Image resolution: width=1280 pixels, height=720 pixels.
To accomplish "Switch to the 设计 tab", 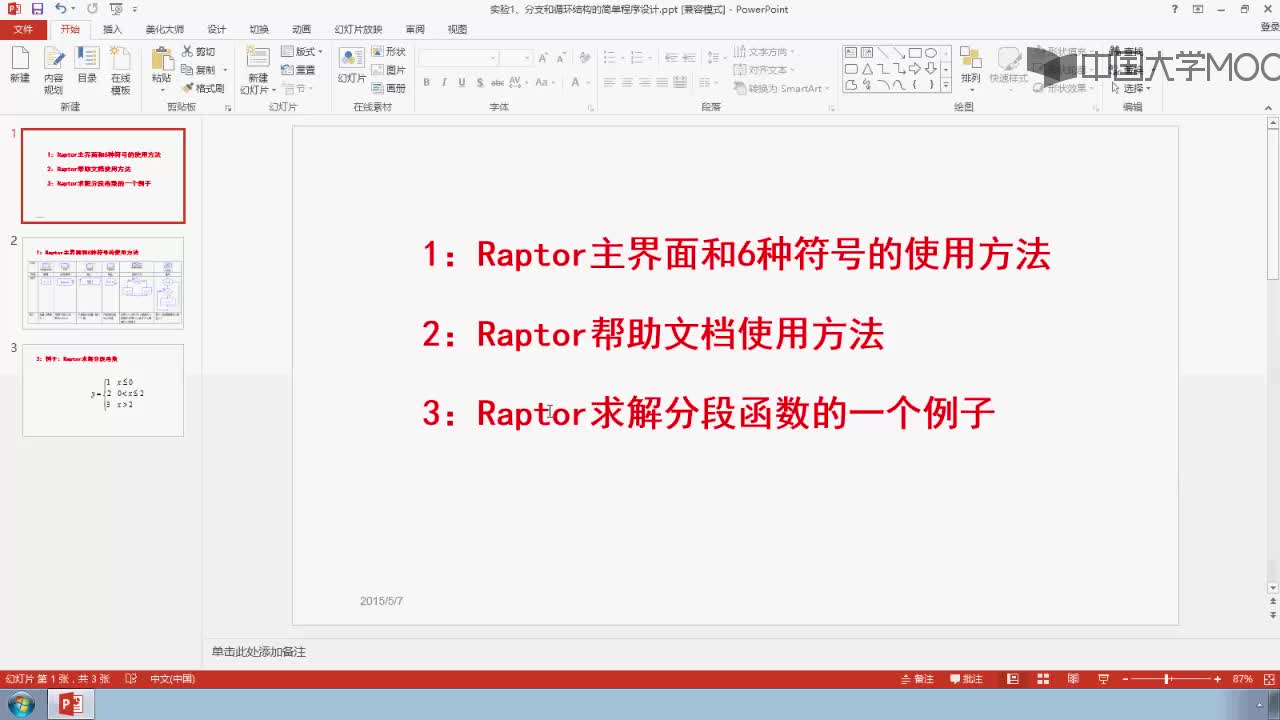I will point(216,30).
